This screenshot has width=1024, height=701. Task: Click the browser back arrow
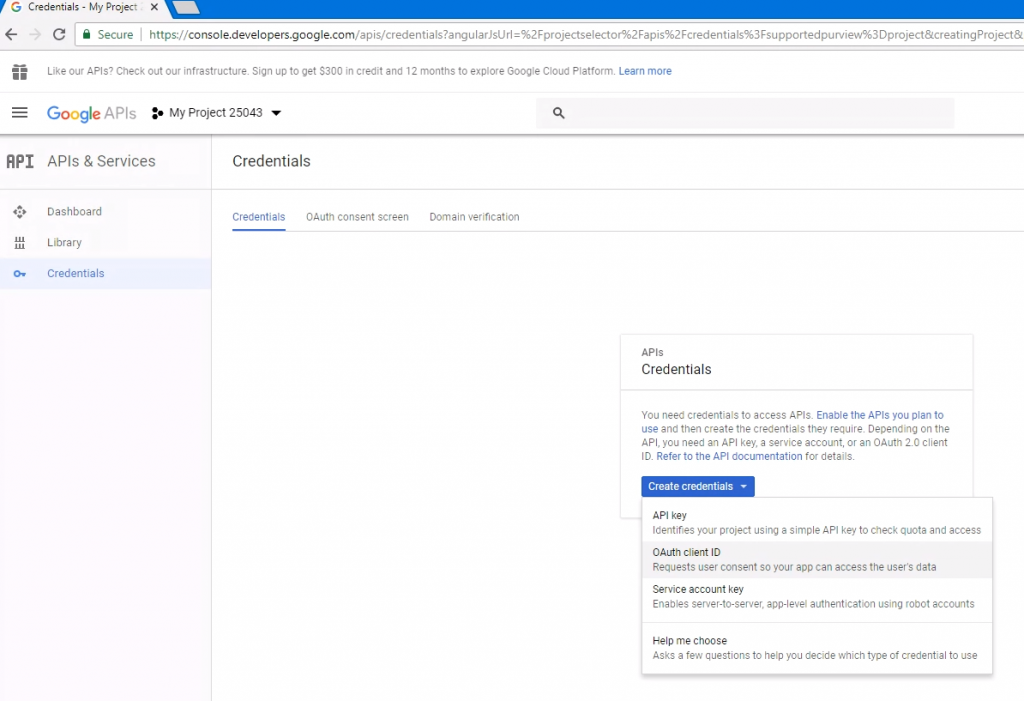pyautogui.click(x=11, y=35)
